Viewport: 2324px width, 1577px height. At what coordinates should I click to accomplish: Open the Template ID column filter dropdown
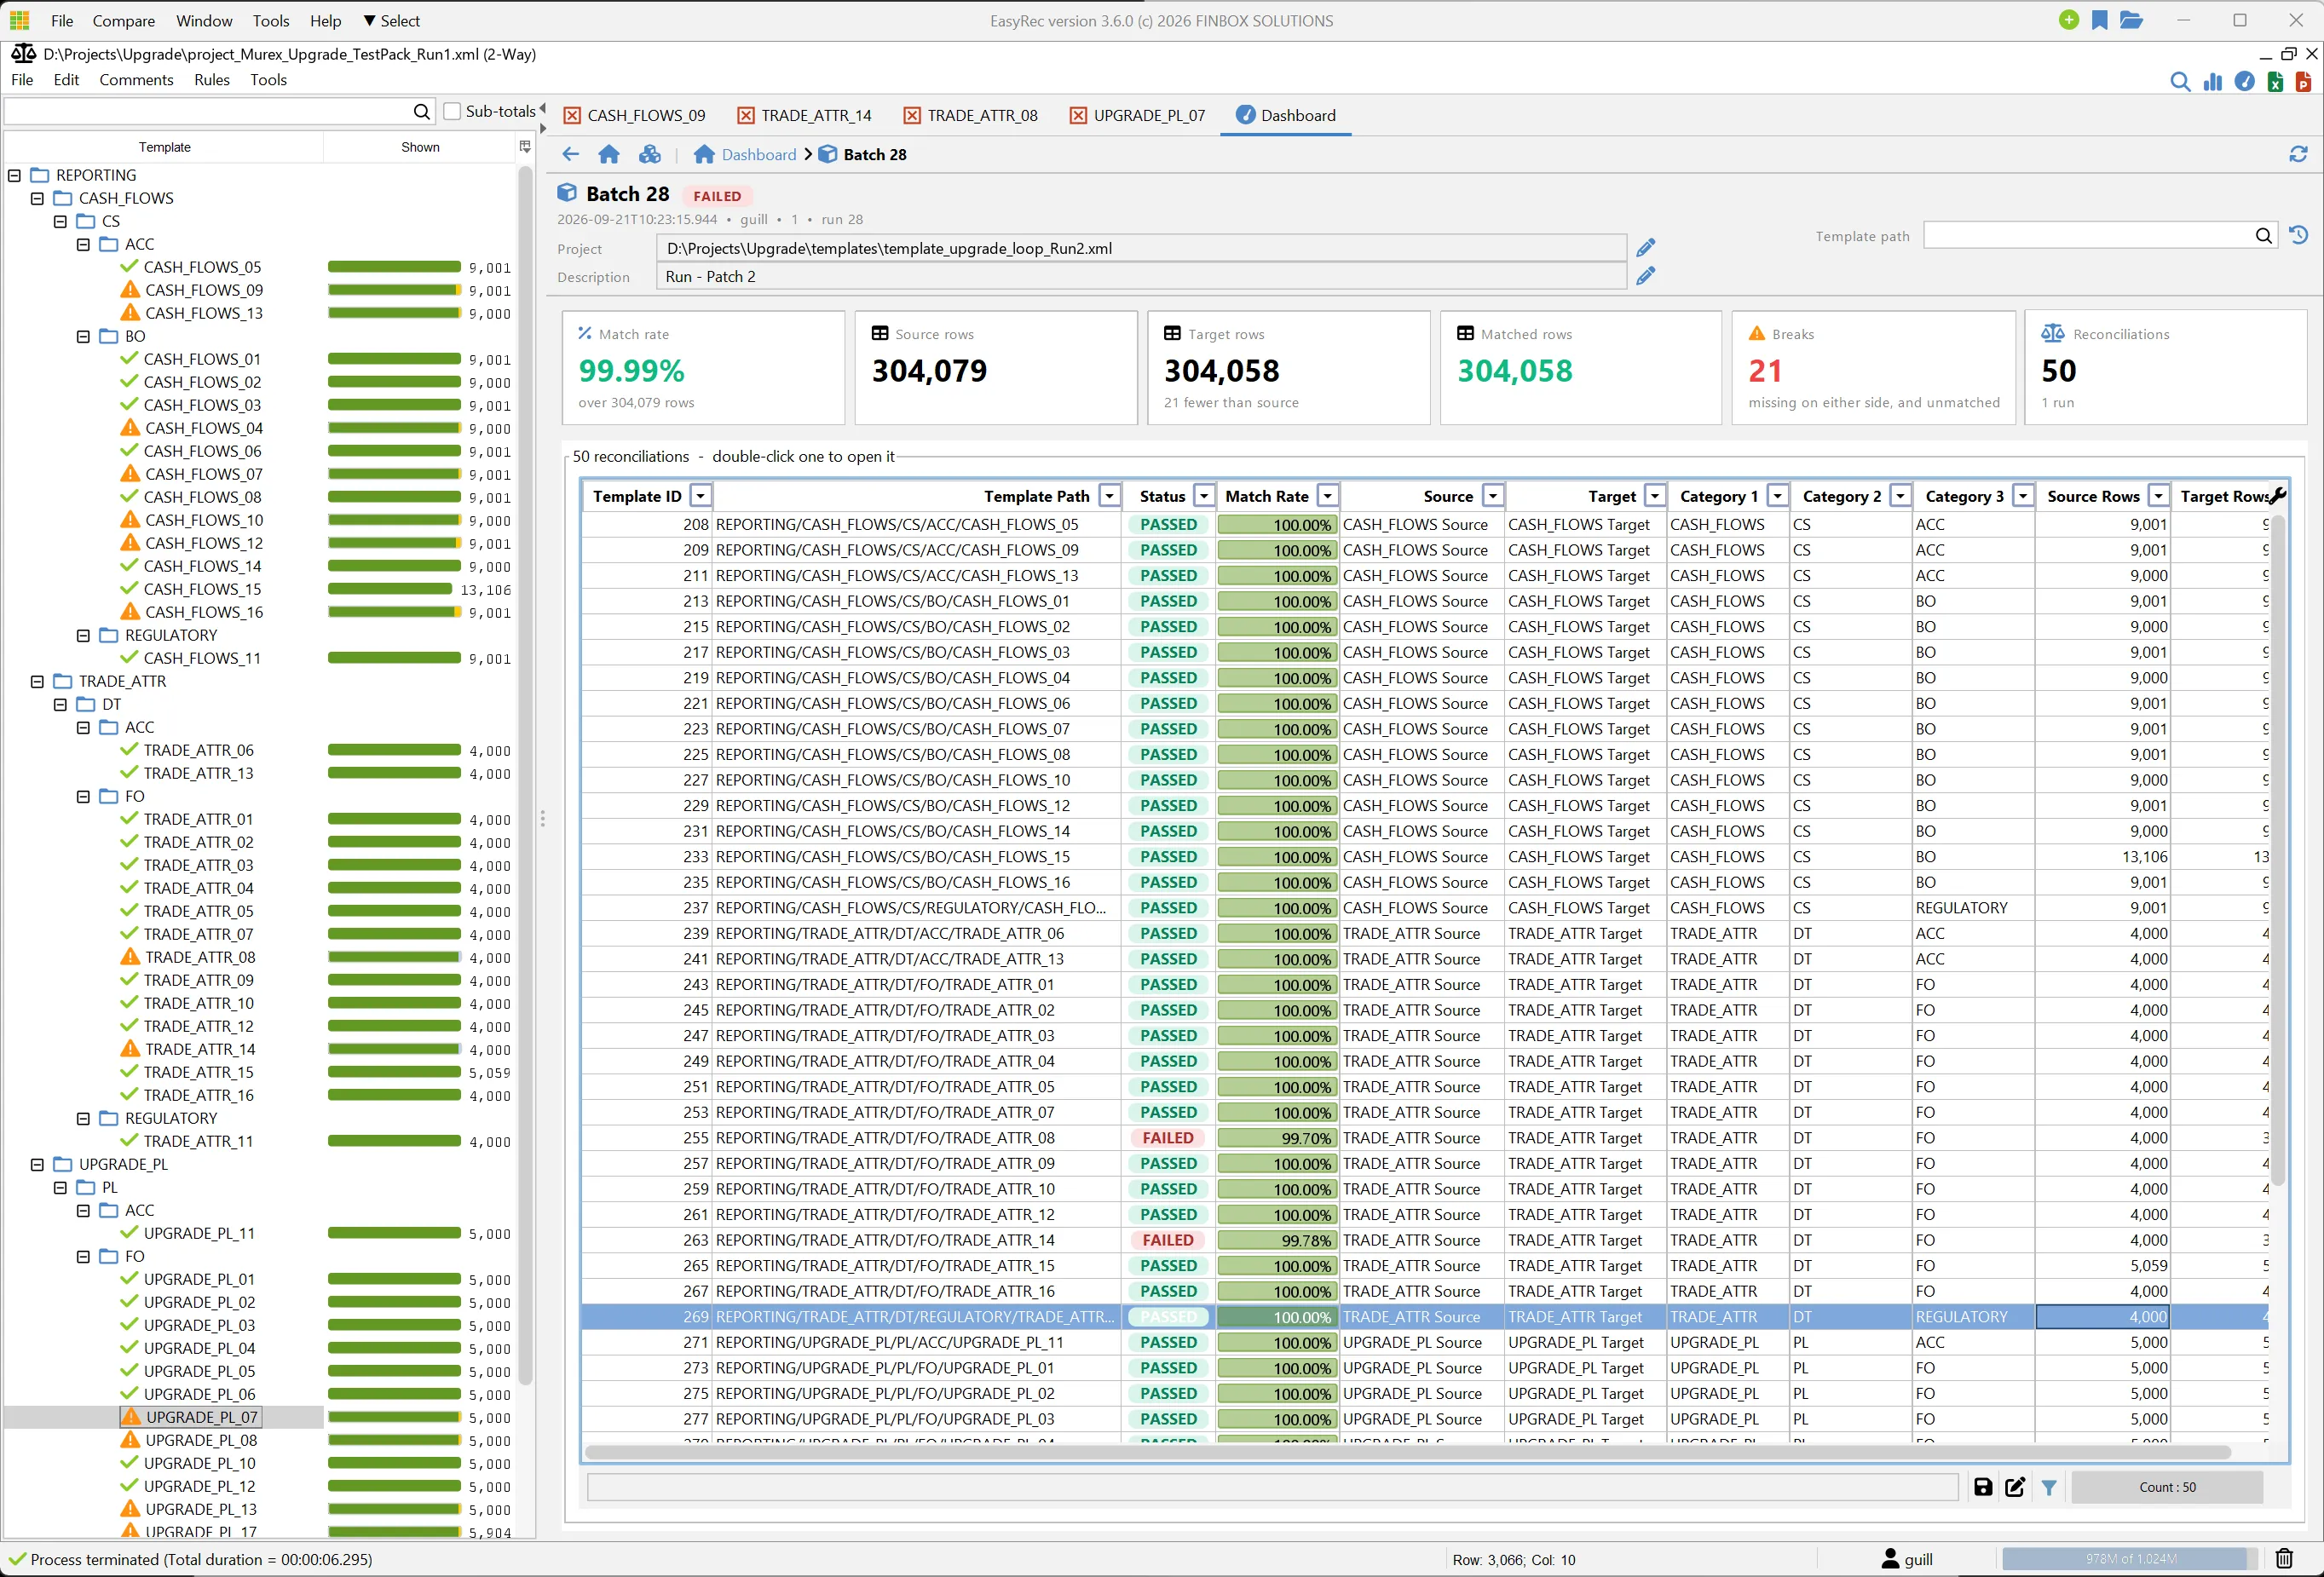tap(701, 496)
